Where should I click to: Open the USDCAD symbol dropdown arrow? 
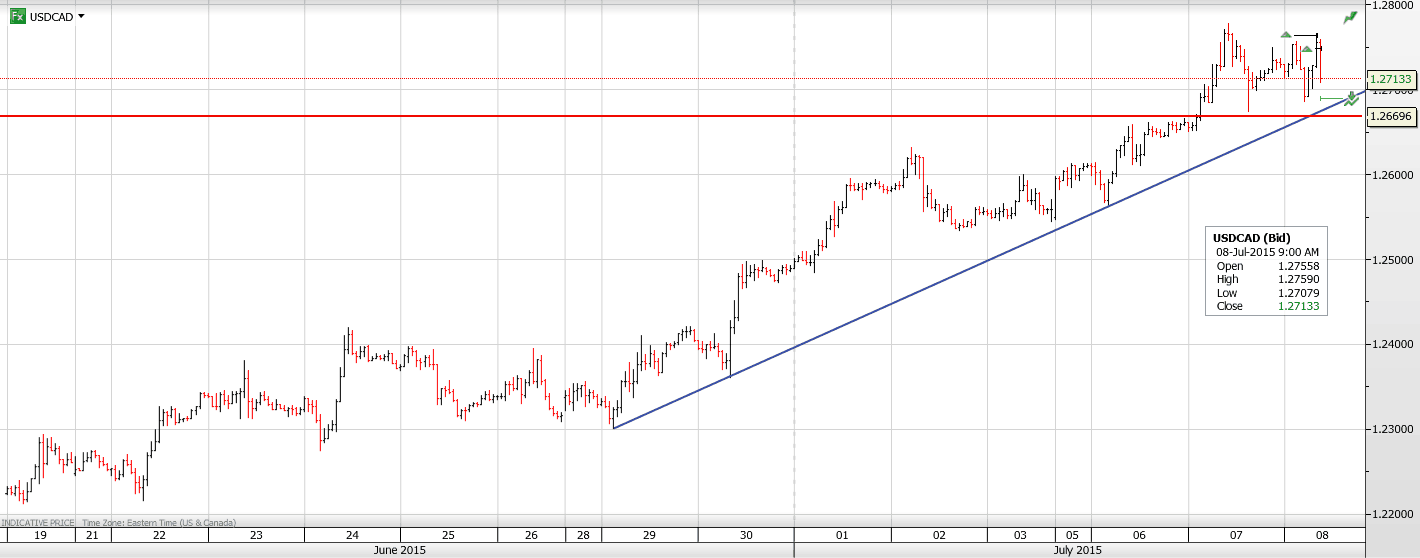[x=81, y=16]
